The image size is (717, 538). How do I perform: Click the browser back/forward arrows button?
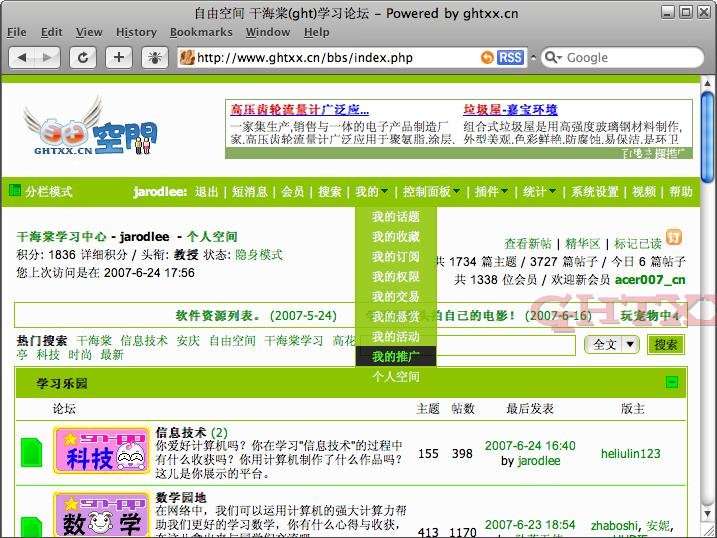[35, 57]
